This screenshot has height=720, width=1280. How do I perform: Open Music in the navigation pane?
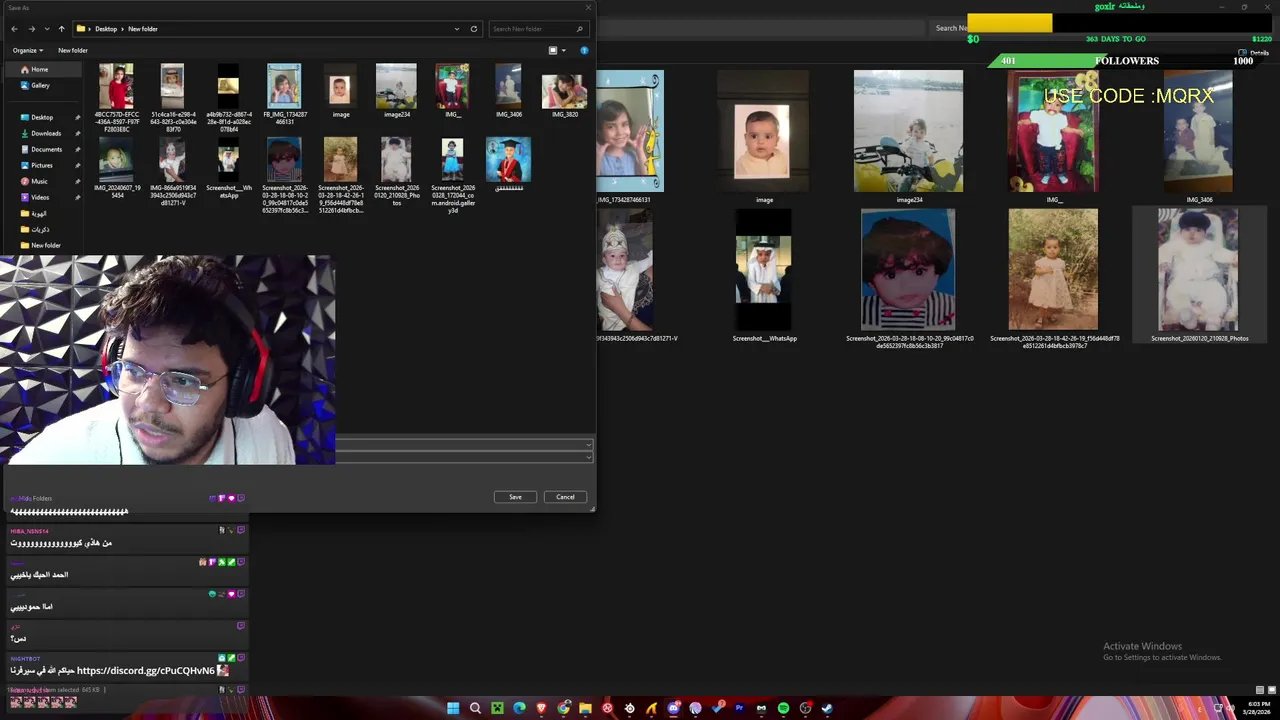(39, 181)
